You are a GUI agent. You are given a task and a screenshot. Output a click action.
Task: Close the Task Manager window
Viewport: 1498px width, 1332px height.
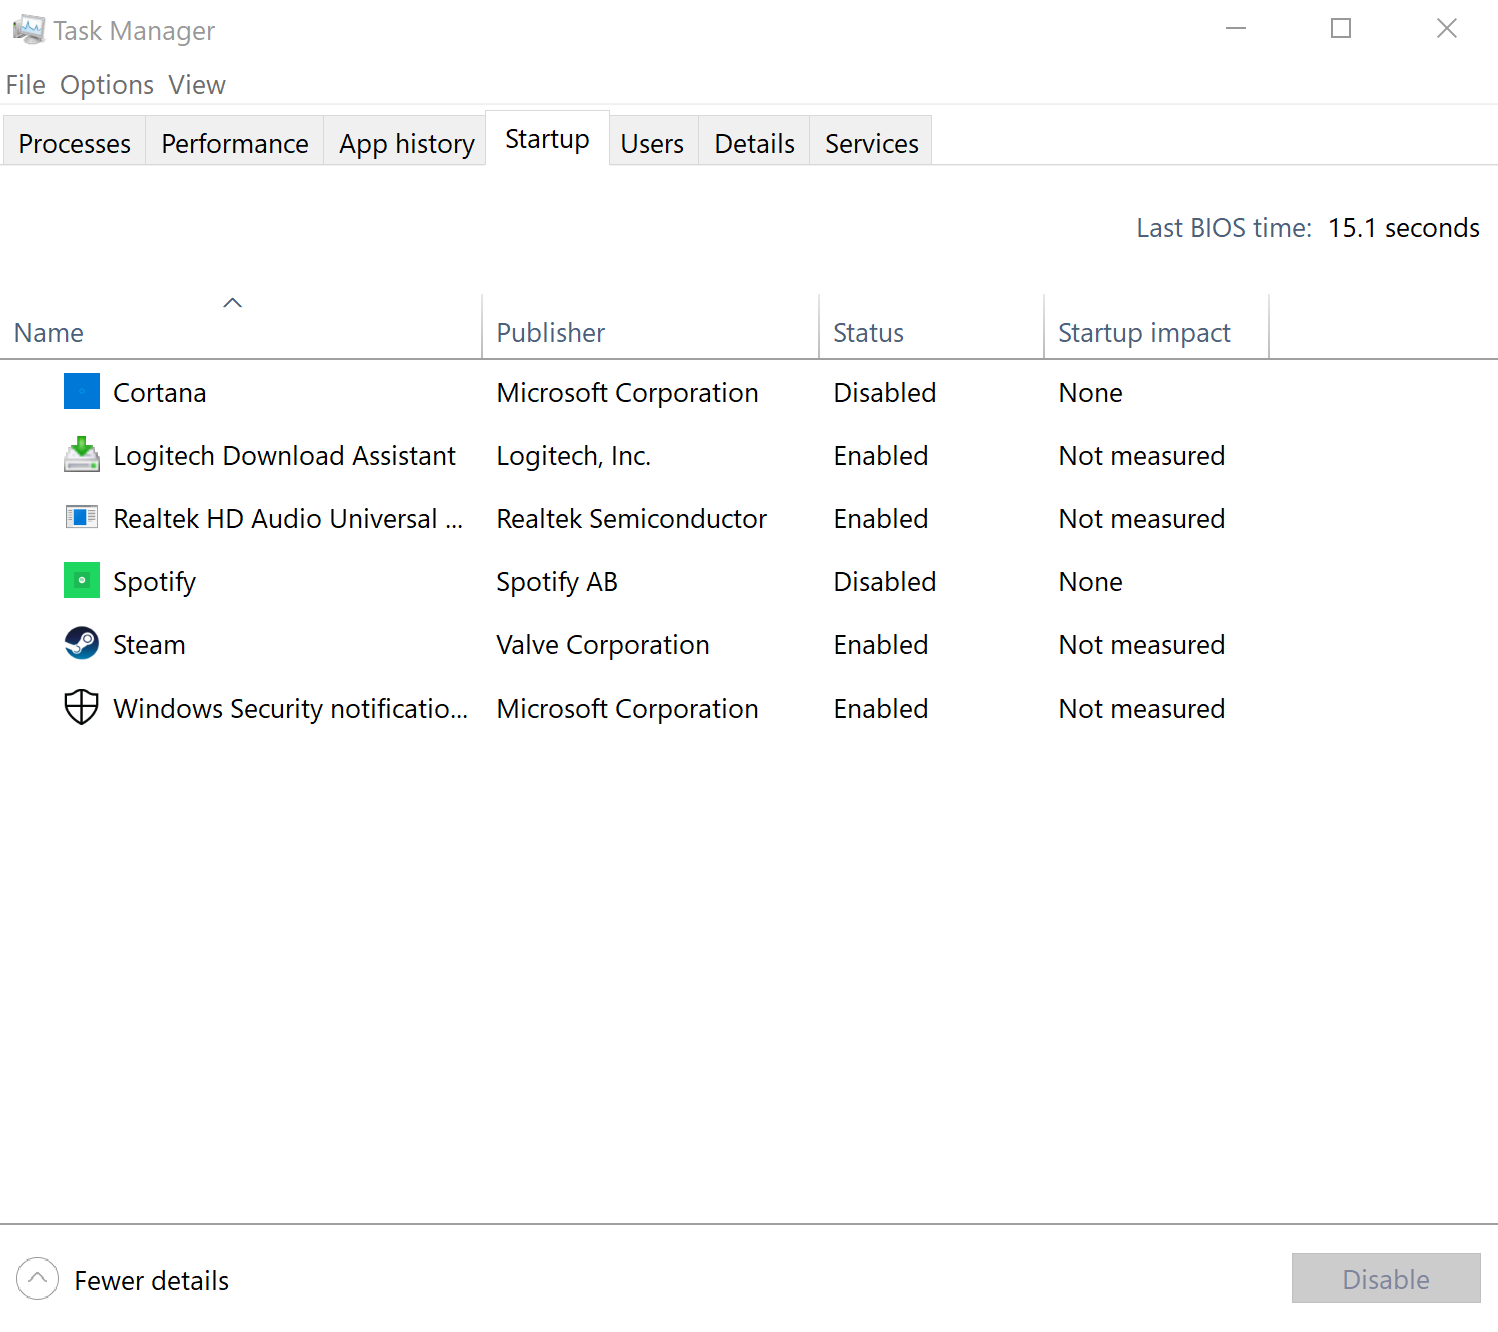[x=1446, y=28]
